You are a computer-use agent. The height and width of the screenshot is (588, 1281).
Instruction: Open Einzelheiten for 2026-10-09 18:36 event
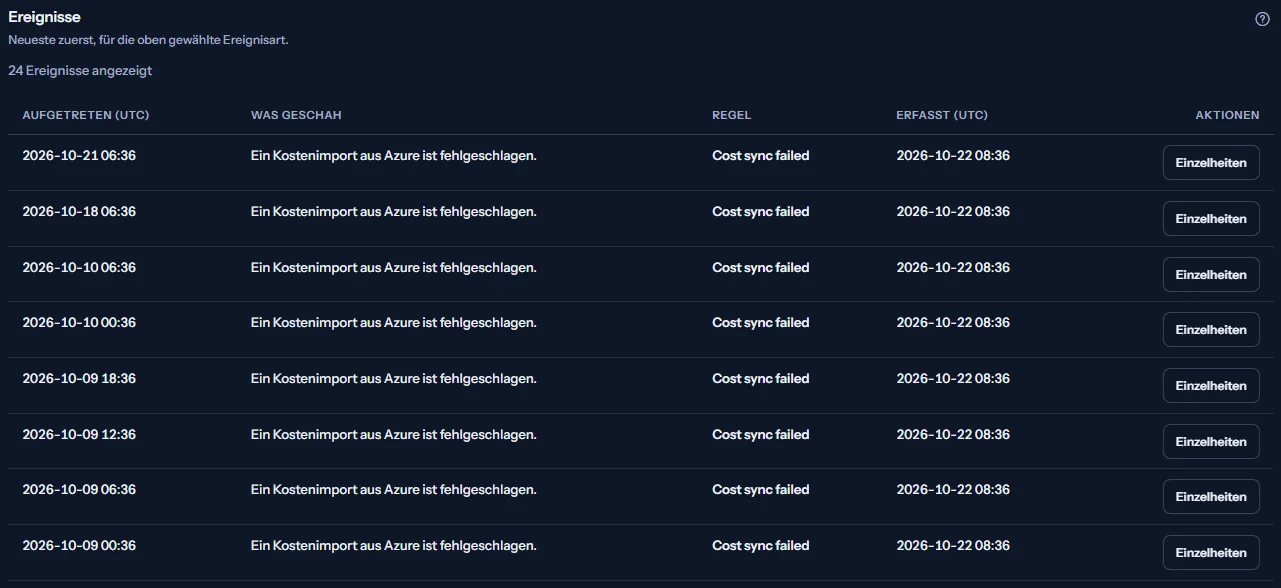[x=1211, y=386]
